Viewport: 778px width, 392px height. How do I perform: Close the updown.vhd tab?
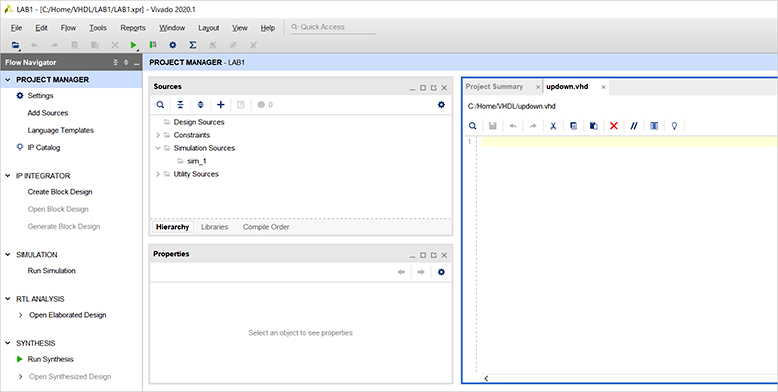[x=603, y=87]
